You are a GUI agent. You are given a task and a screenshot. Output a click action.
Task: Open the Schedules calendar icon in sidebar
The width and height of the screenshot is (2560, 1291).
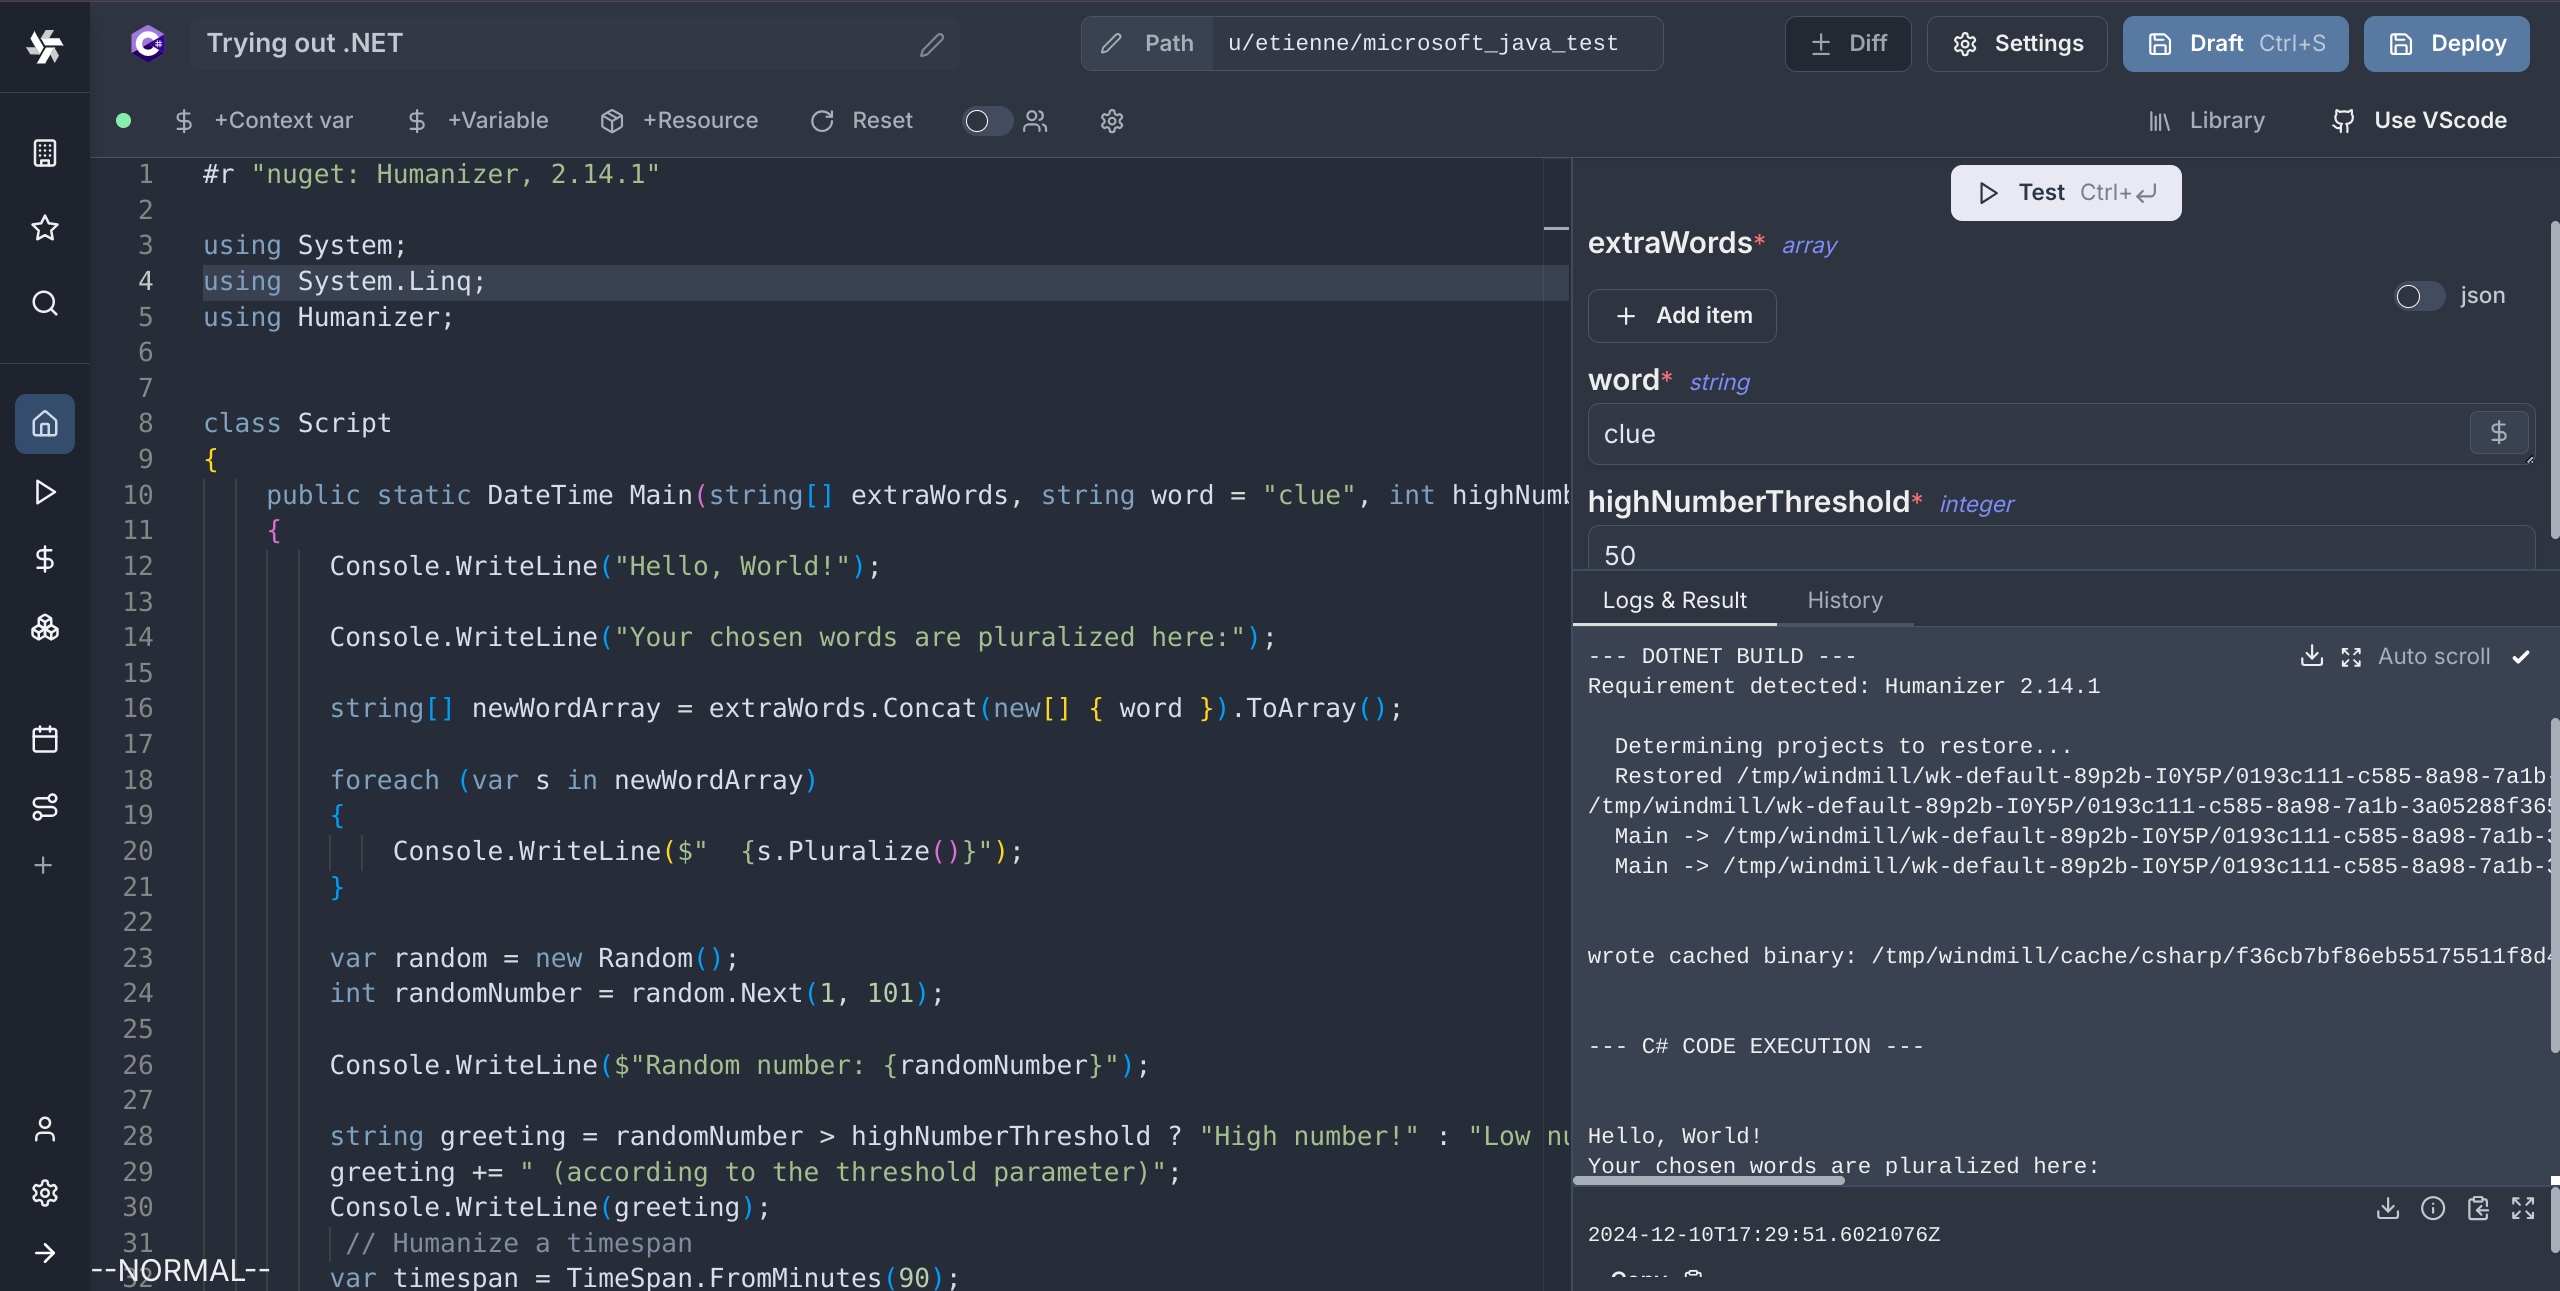tap(45, 739)
